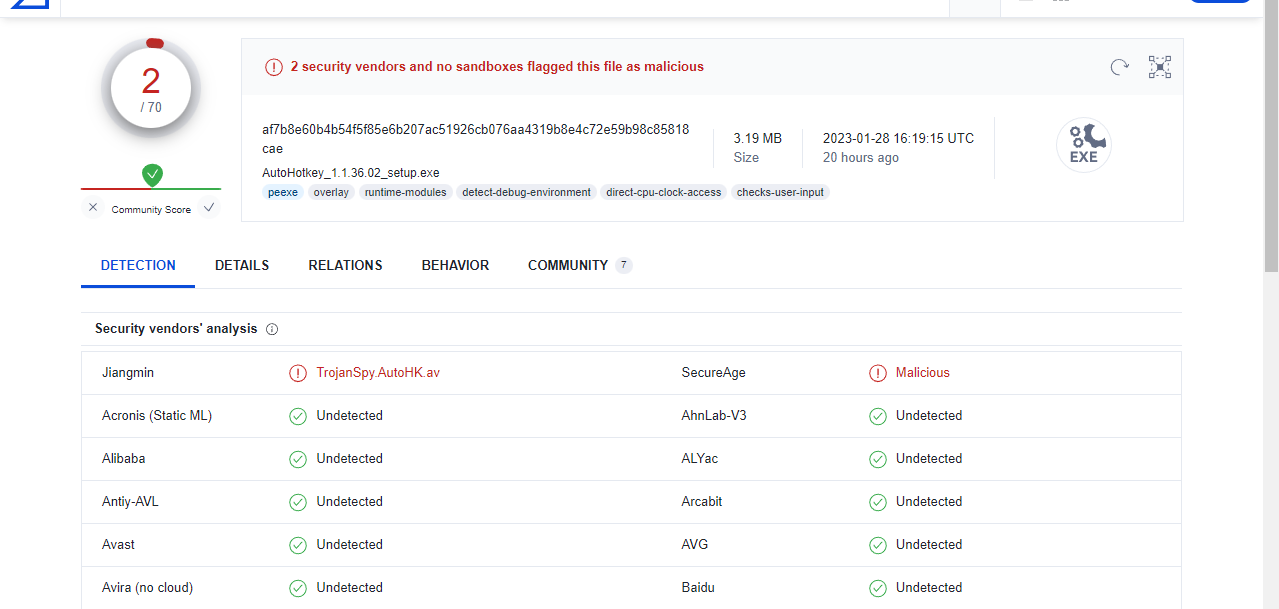This screenshot has height=609, width=1279.
Task: Click the TrojanSpy.AutoHK.av detection result
Action: click(378, 372)
